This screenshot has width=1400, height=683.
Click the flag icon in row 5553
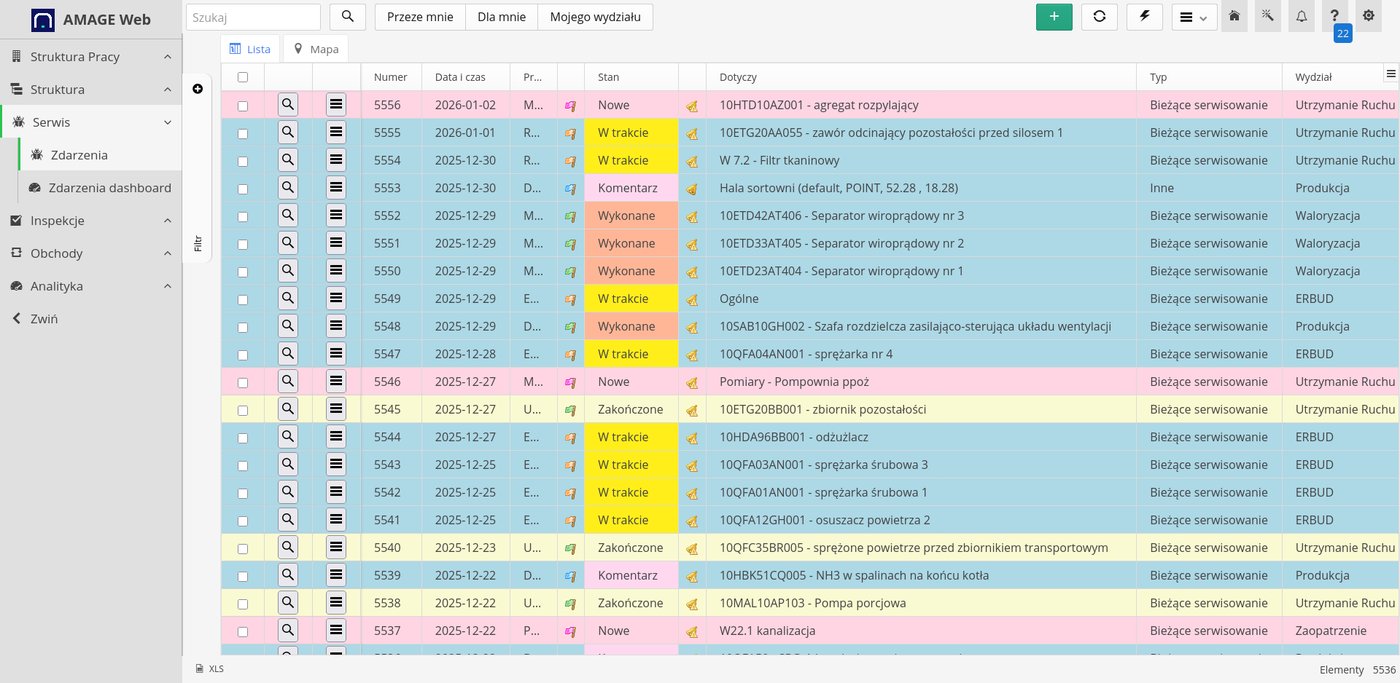click(x=570, y=188)
